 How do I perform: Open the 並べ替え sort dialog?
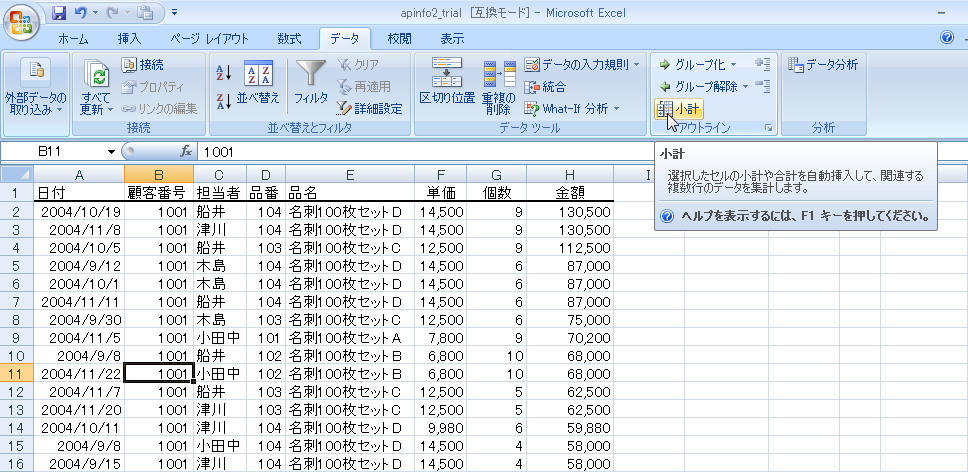pos(259,82)
